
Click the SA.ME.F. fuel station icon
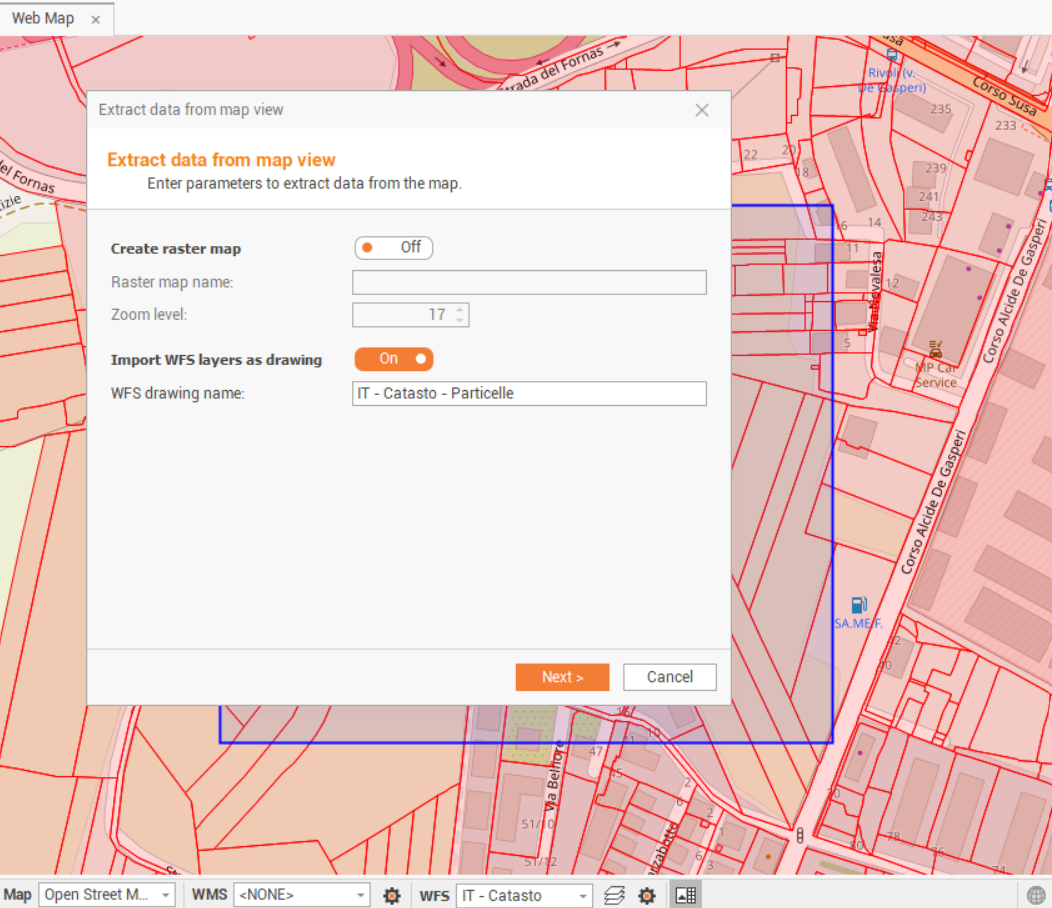click(x=858, y=605)
